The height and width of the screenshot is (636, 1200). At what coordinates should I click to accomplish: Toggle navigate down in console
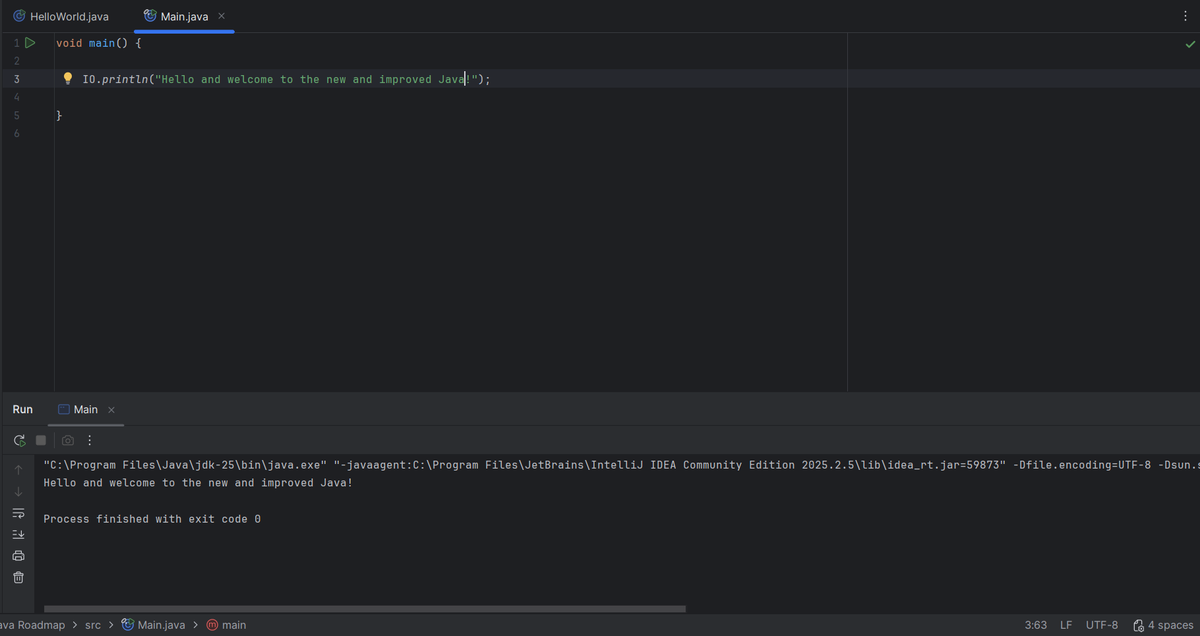(x=18, y=490)
